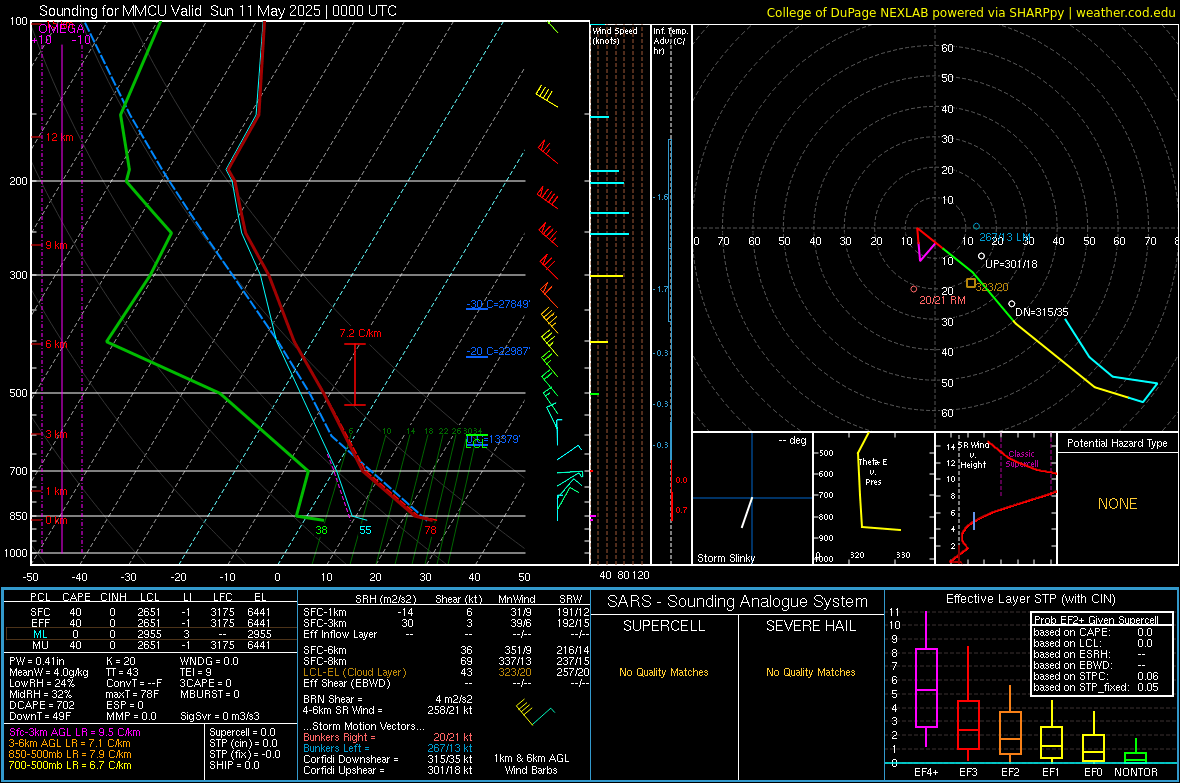1180x783 pixels.
Task: Click the based on STPC: 0.06 line
Action: tap(1096, 676)
